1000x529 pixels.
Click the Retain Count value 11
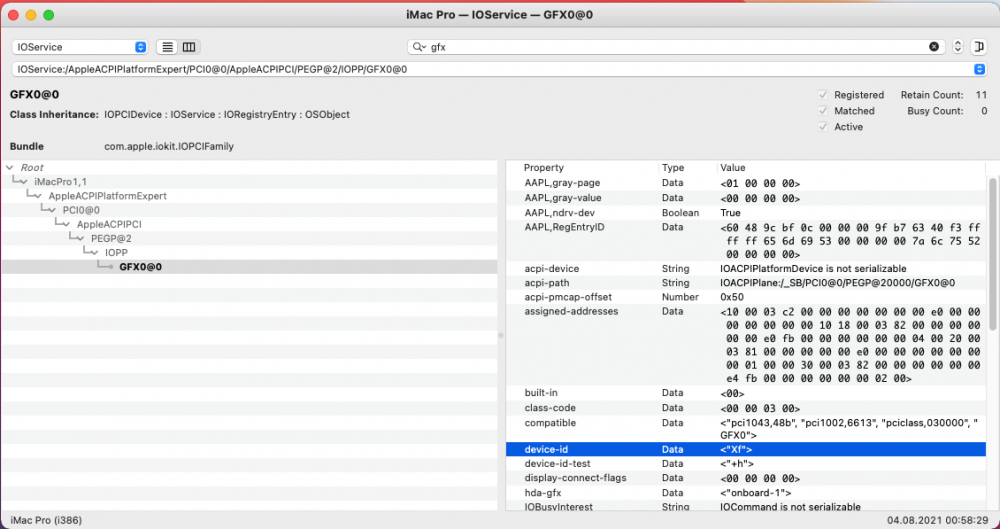[982, 95]
